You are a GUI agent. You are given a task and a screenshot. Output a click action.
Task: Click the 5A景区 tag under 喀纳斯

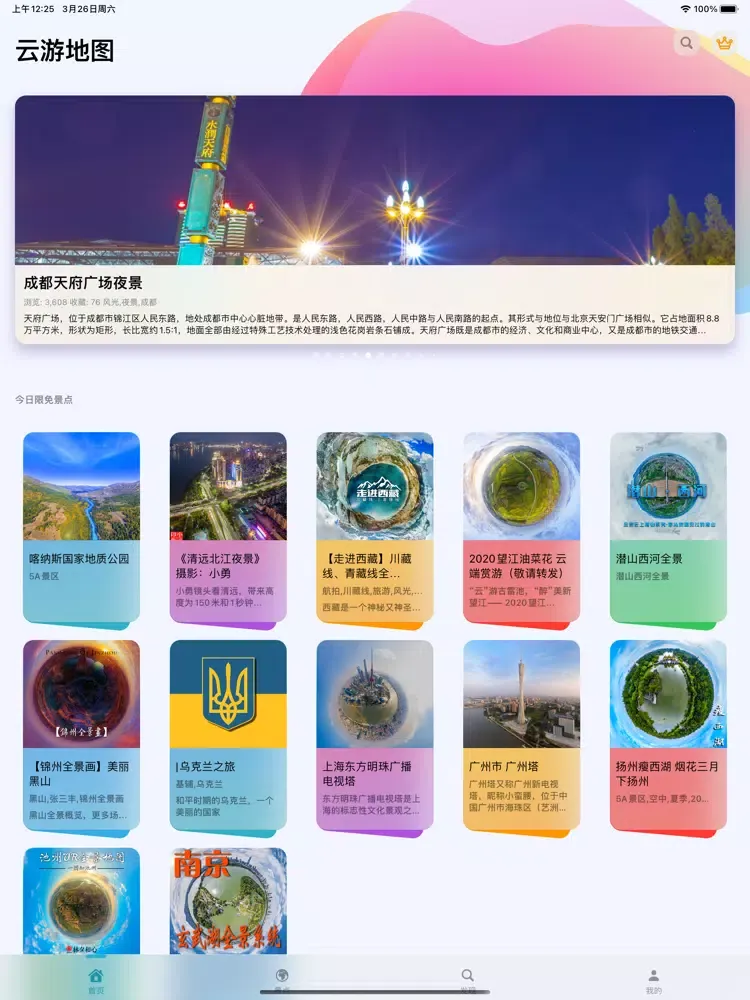tap(44, 576)
